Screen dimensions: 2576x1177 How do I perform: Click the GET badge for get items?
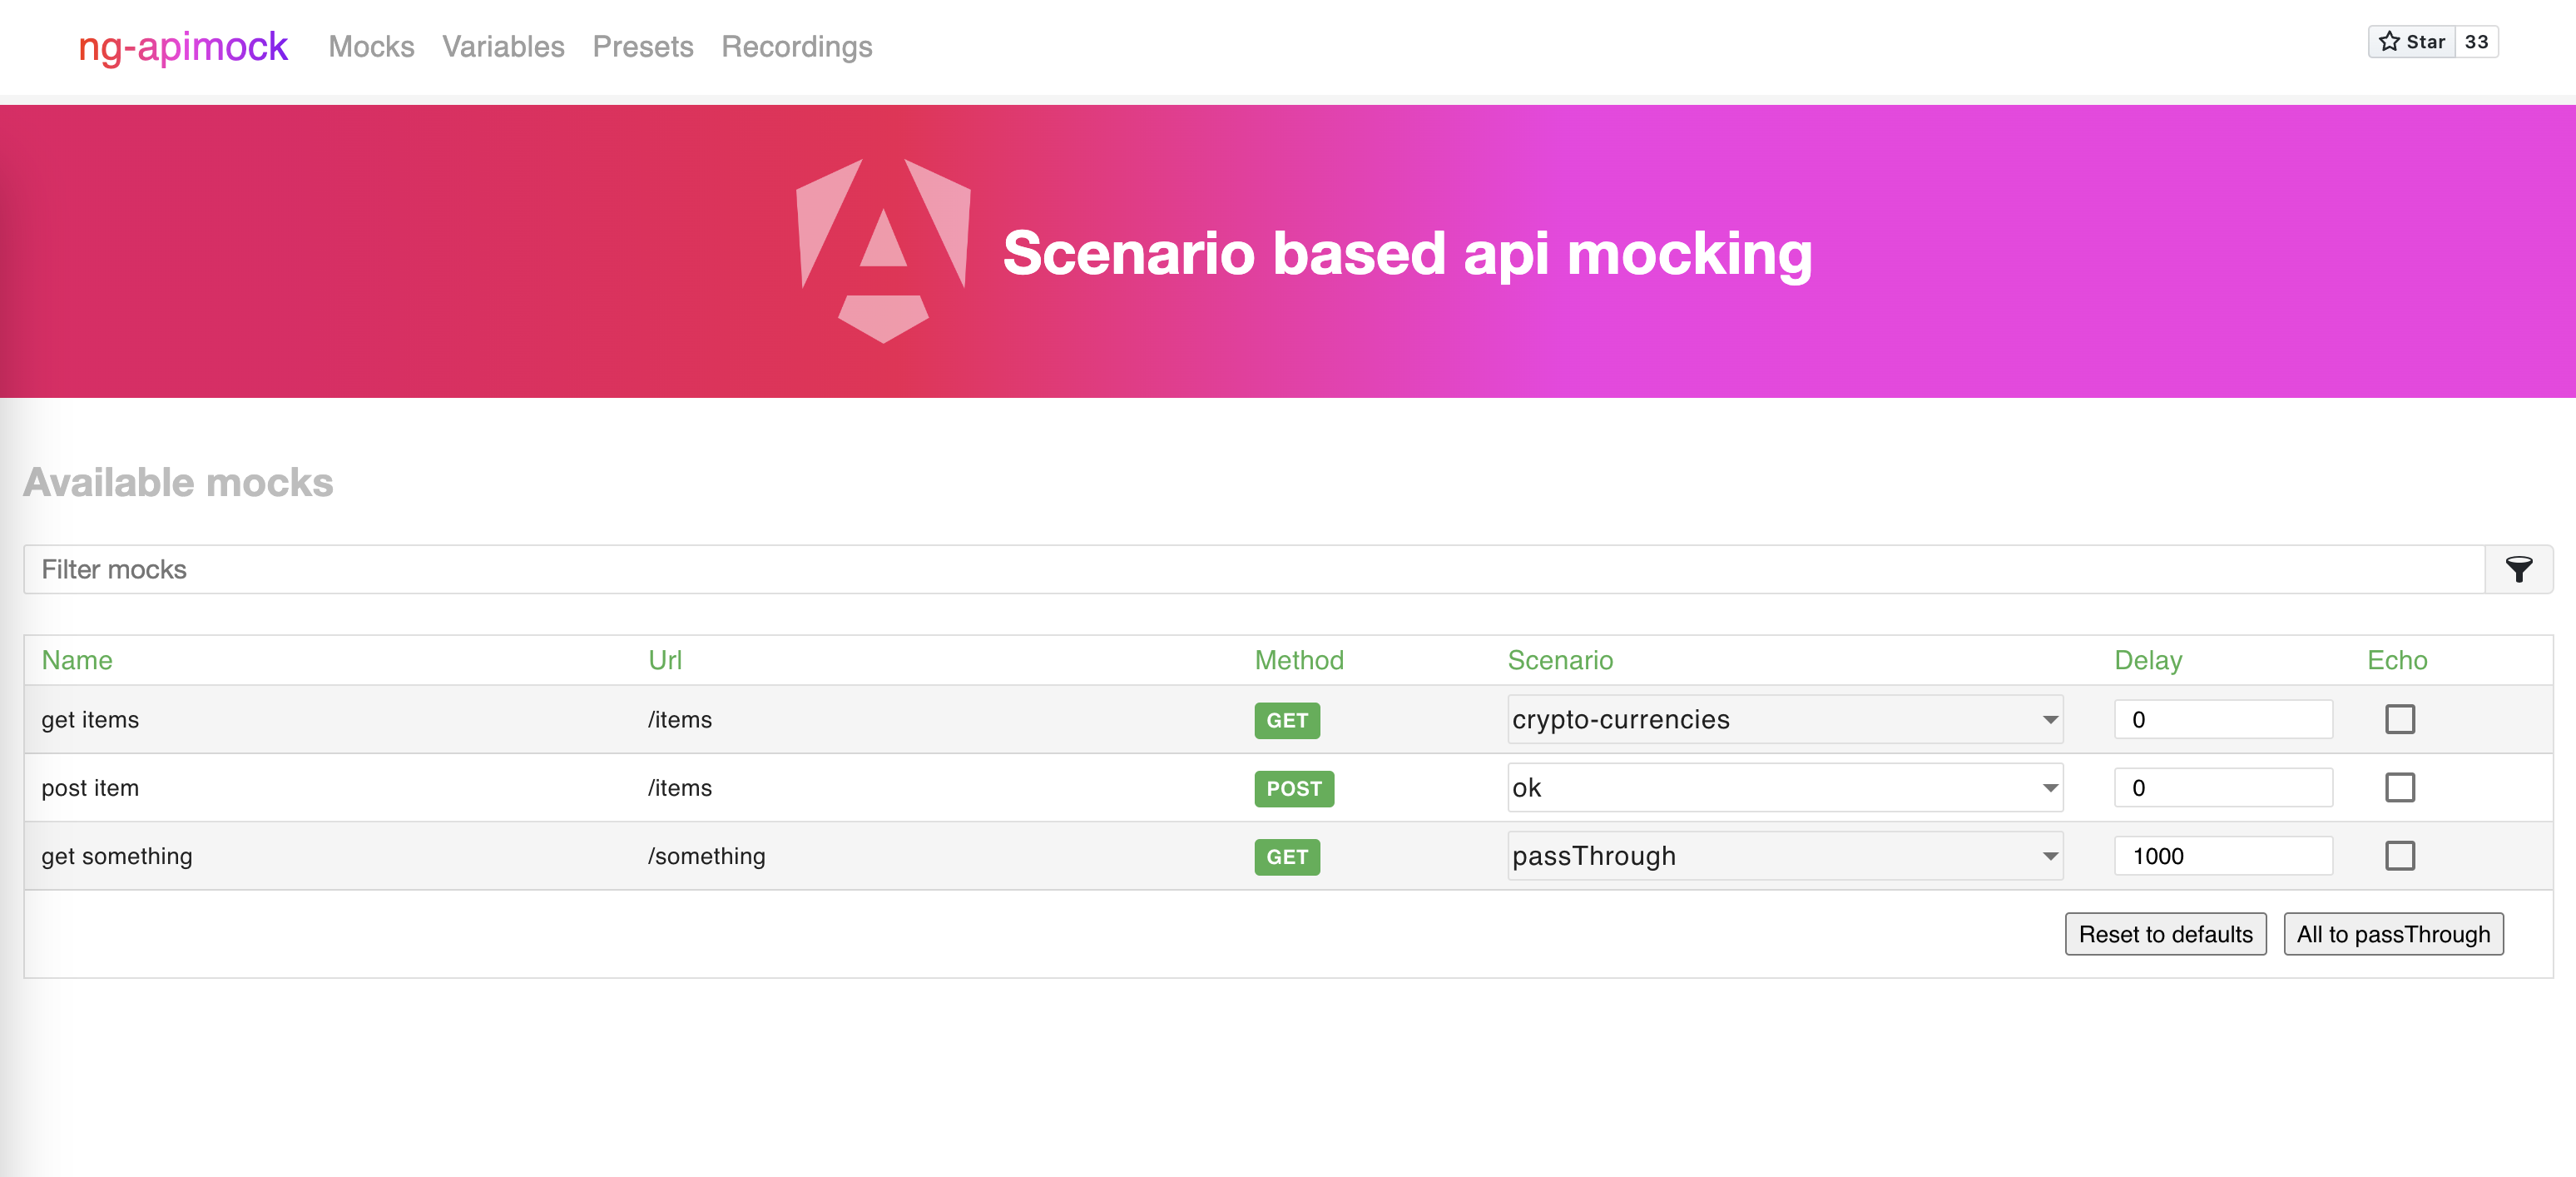pyautogui.click(x=1287, y=720)
